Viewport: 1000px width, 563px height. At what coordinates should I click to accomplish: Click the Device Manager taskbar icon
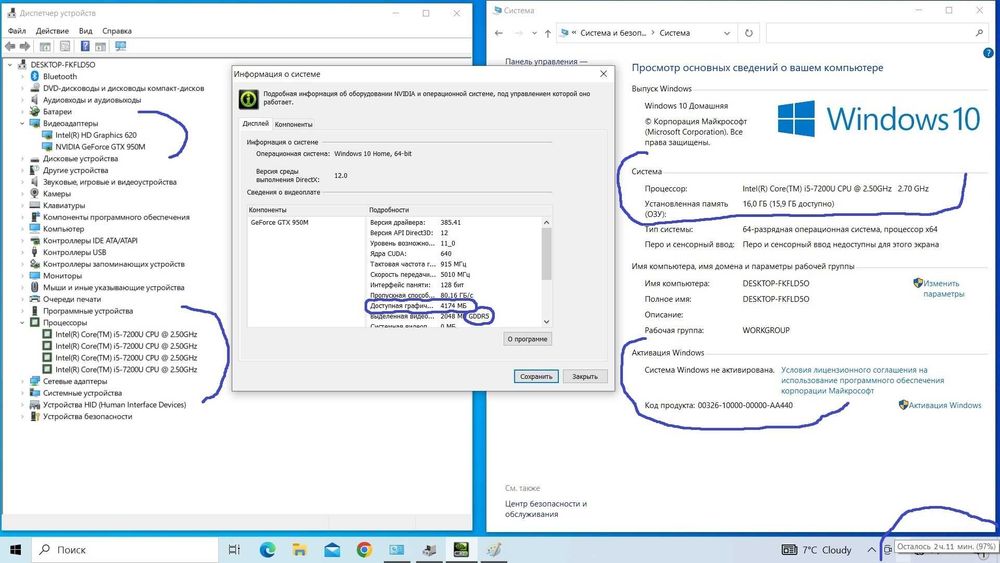pos(429,550)
